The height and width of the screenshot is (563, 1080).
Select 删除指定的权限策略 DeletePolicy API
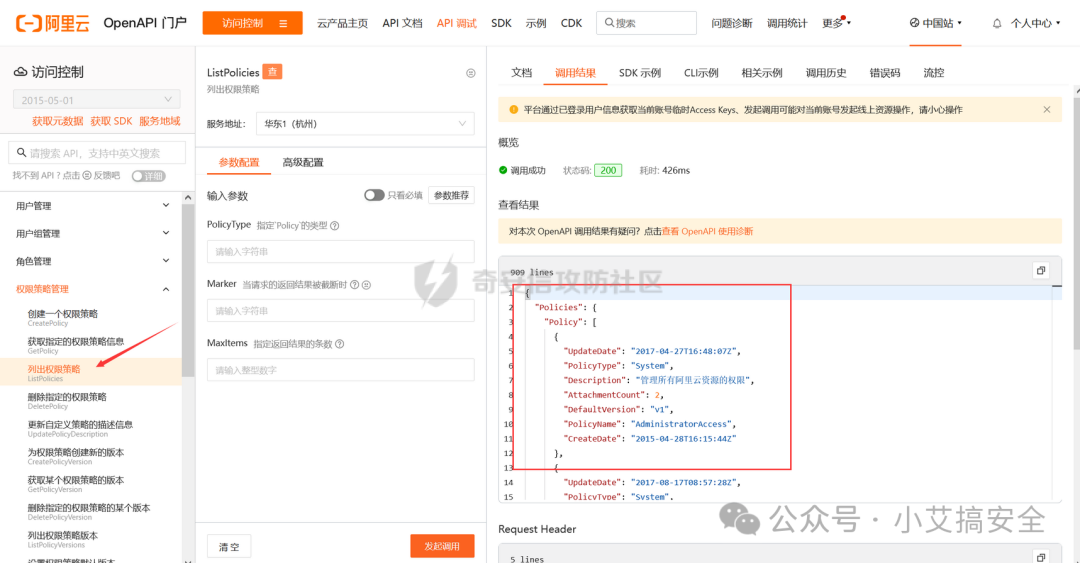point(91,400)
